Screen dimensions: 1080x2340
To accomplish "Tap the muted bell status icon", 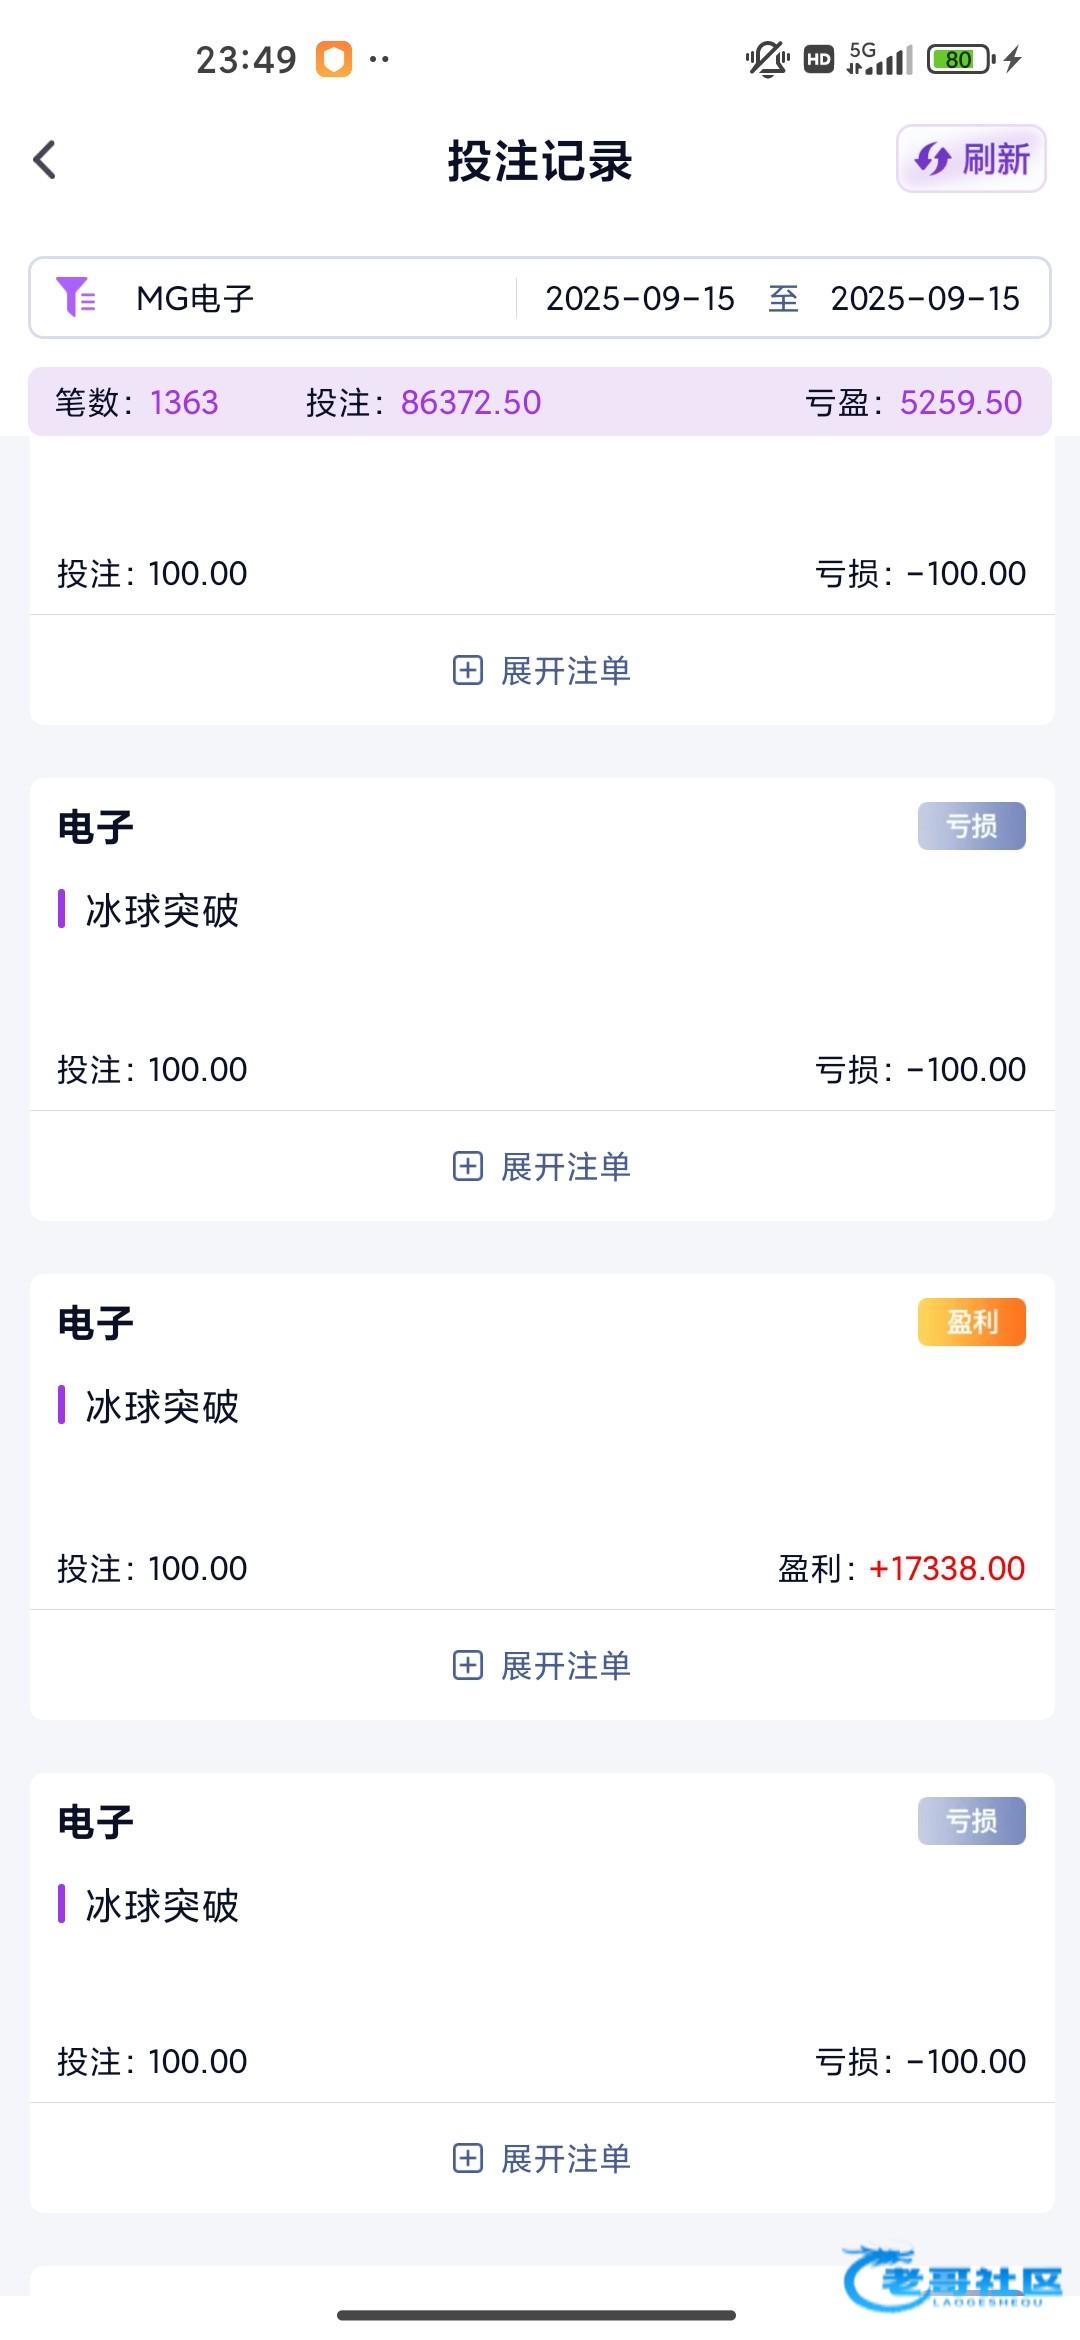I will point(767,59).
